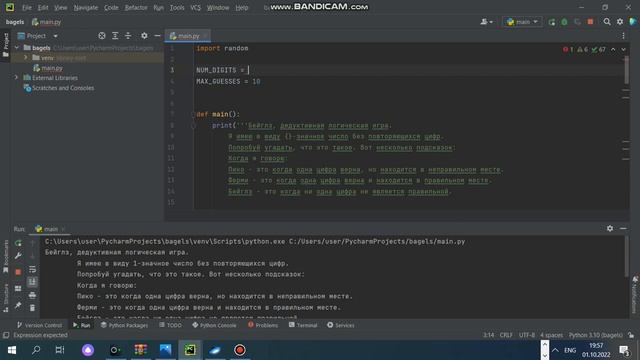This screenshot has height=360, width=640.
Task: Open the File menu
Action: (27, 8)
